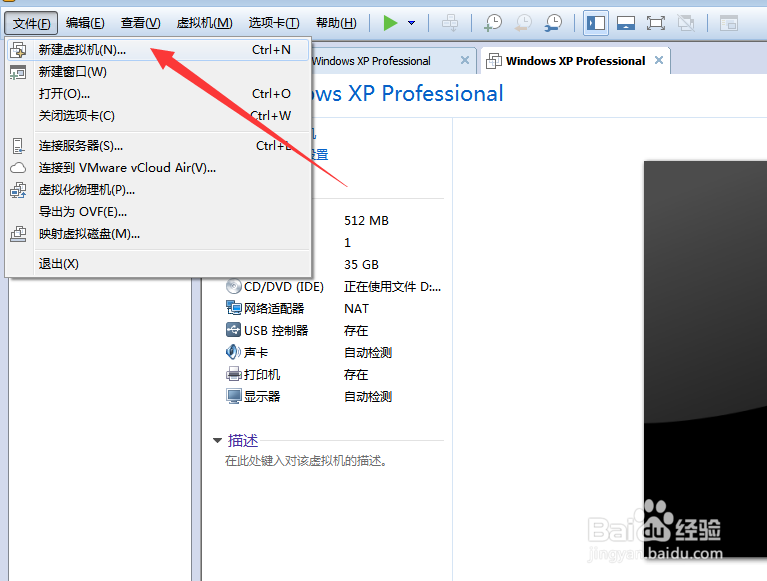Click the NAT network value
The height and width of the screenshot is (581, 767).
click(357, 309)
